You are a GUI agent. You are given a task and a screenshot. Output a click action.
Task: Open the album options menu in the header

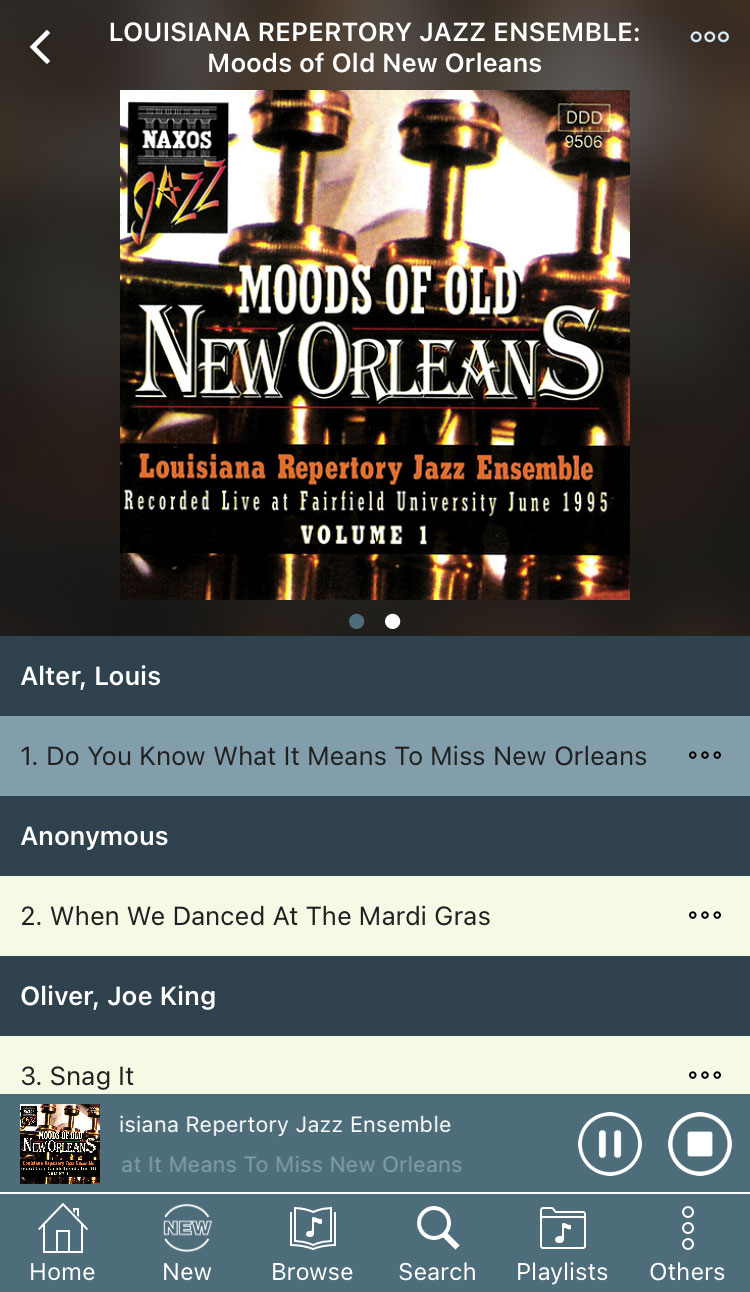(709, 37)
